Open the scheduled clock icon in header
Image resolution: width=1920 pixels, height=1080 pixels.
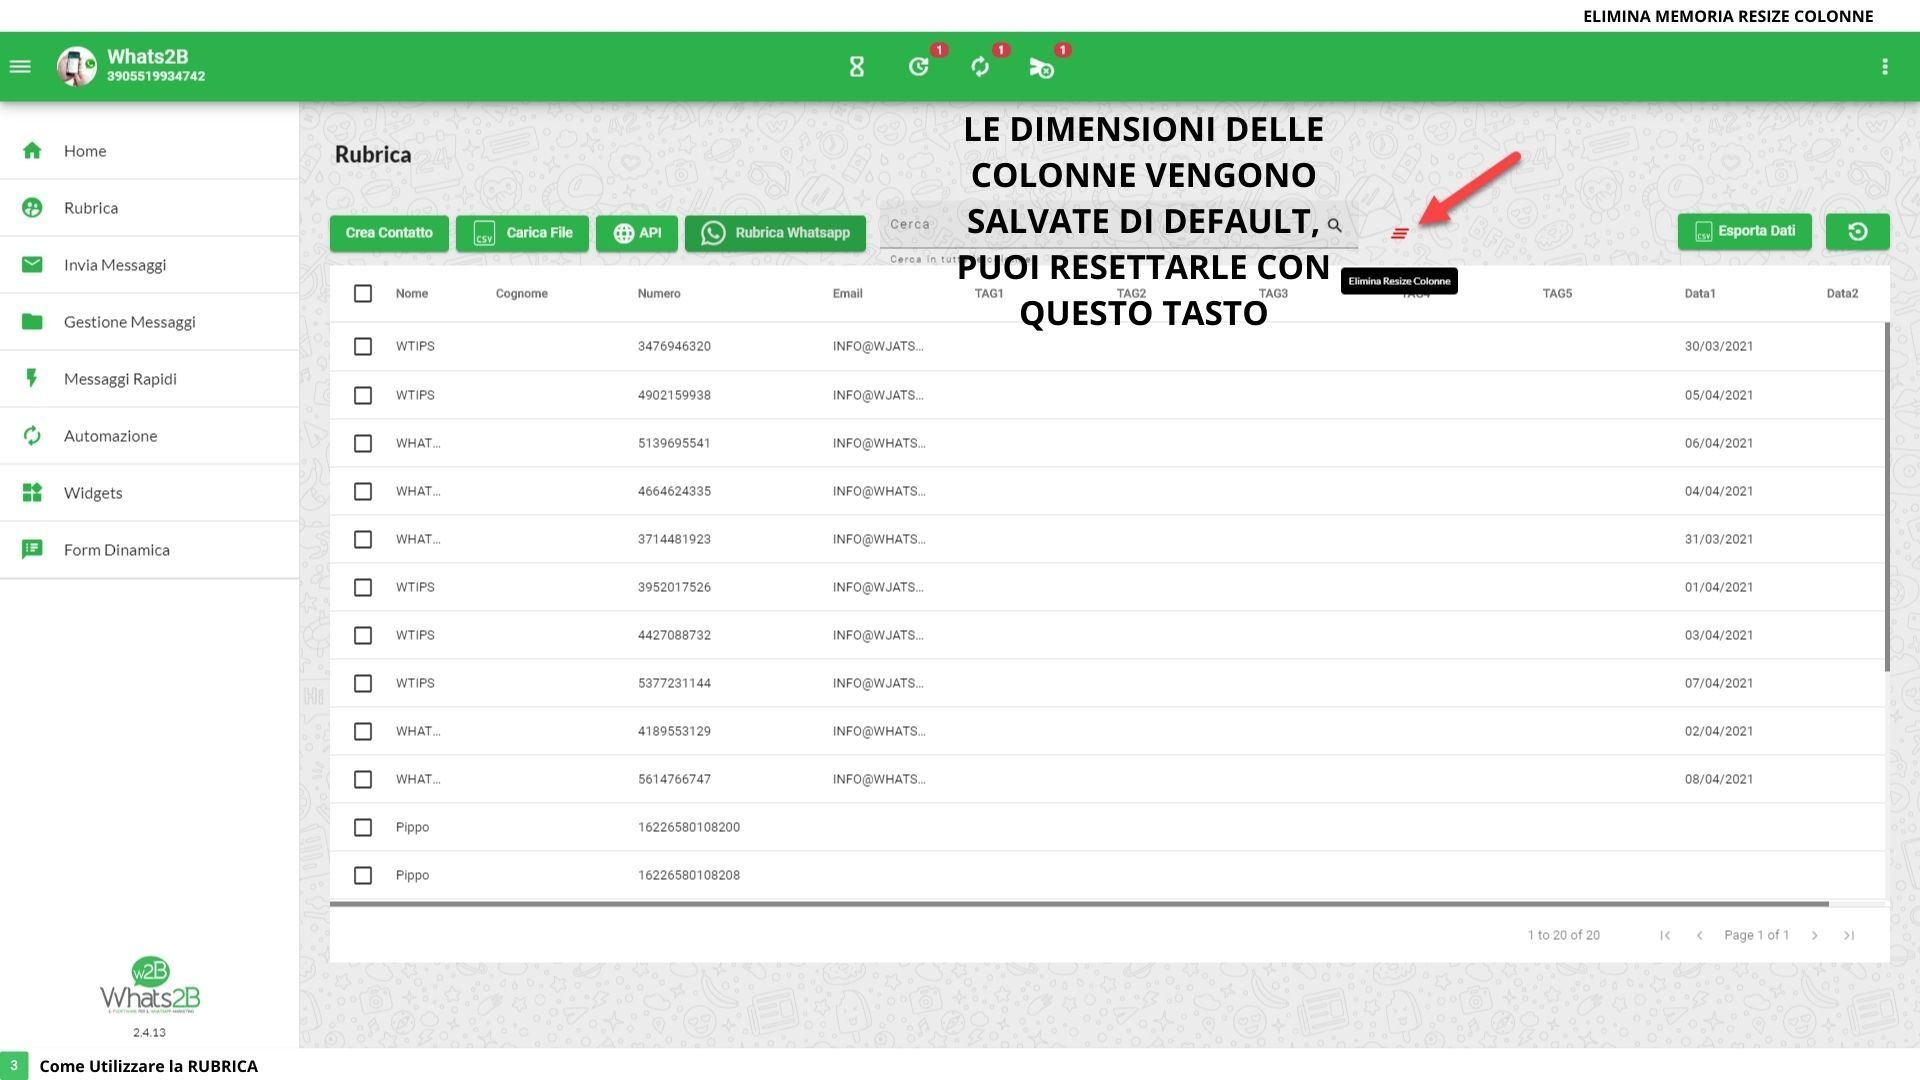coord(919,67)
